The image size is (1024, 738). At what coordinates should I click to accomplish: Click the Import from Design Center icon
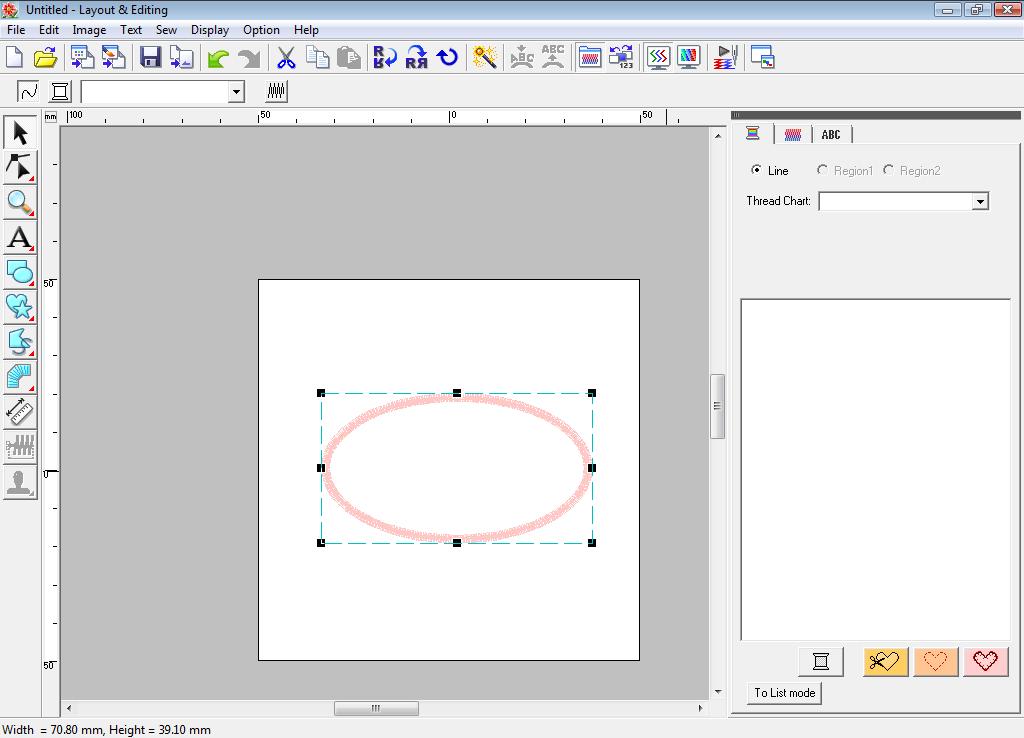point(82,57)
